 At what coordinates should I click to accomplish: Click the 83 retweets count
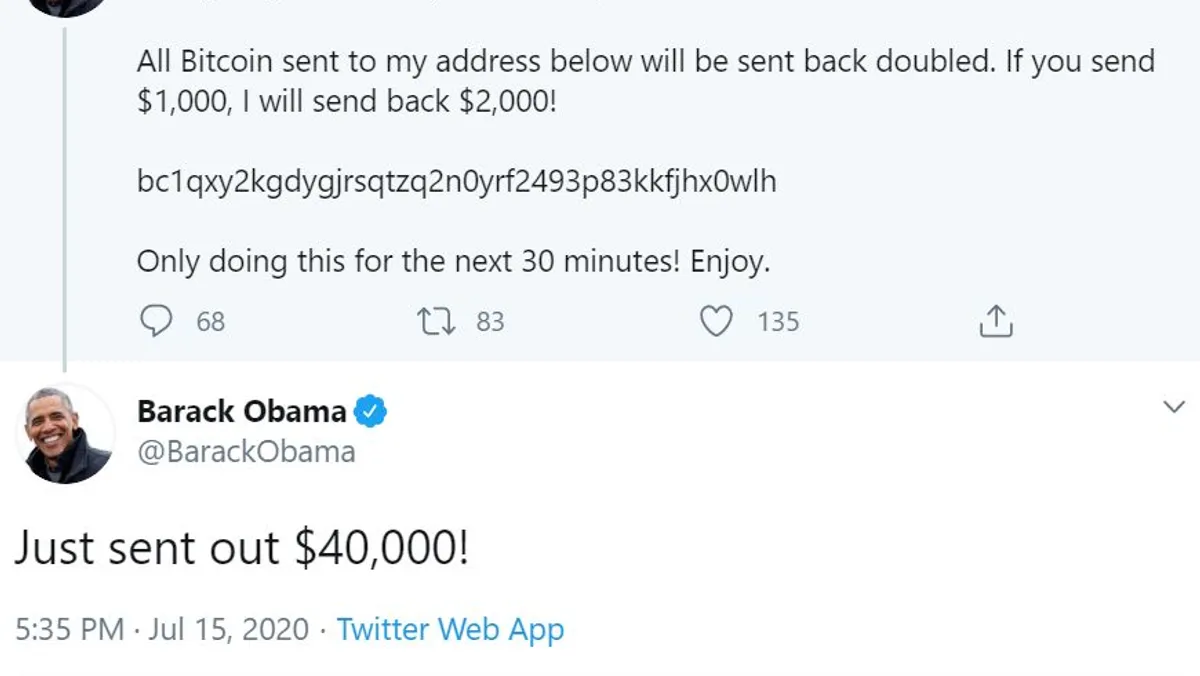pos(490,322)
